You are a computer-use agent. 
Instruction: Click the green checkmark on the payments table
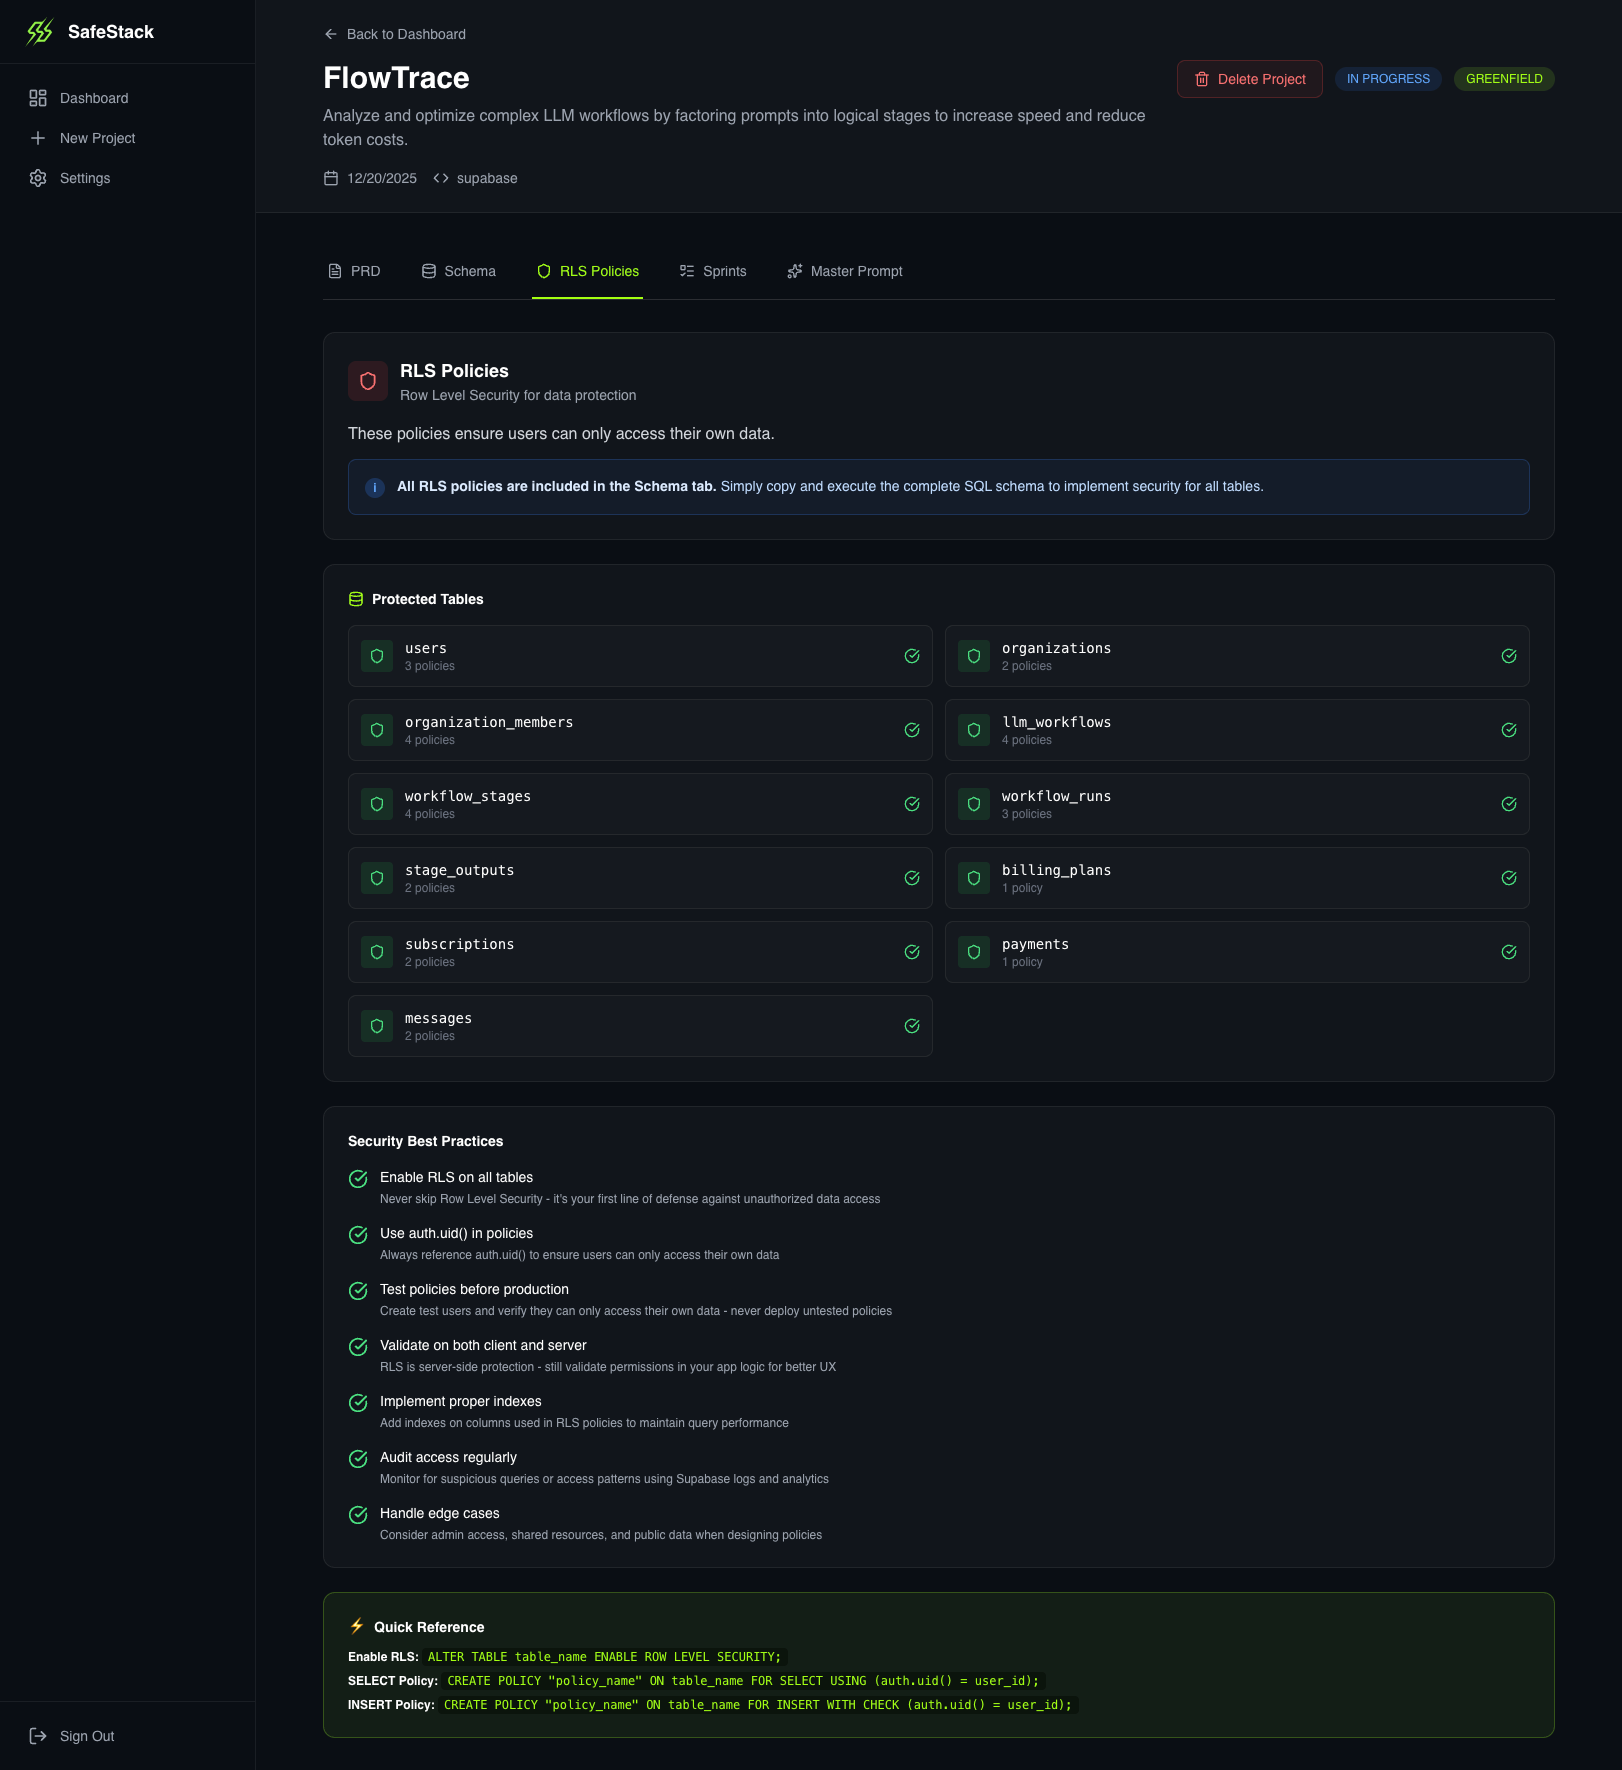1508,952
